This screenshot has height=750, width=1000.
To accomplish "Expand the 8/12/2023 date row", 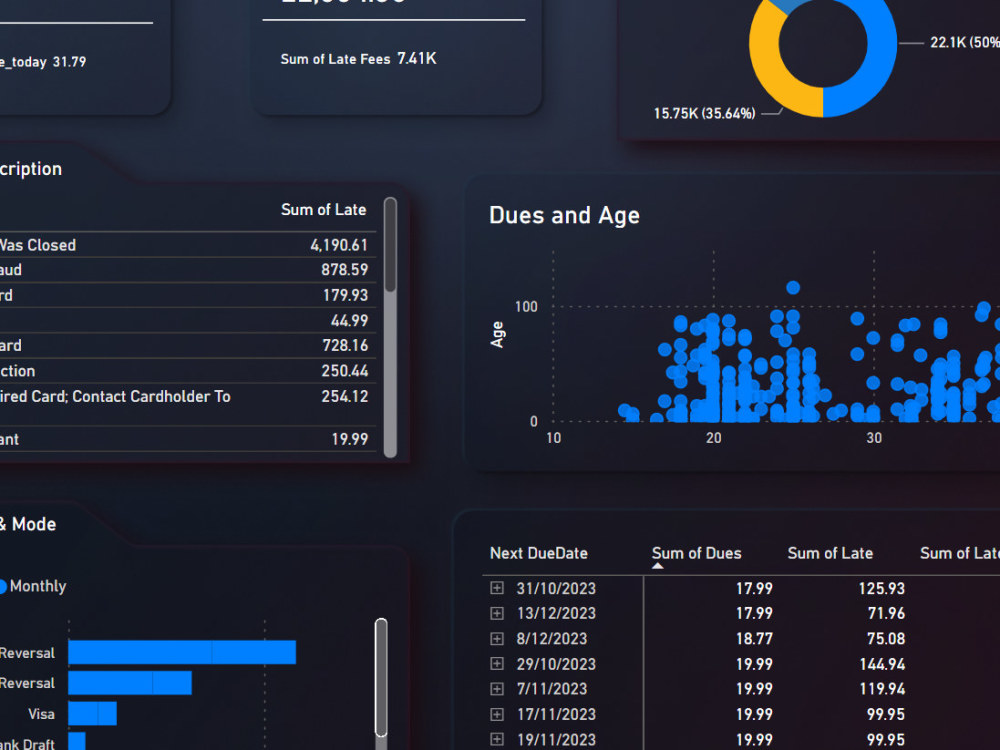I will (497, 638).
